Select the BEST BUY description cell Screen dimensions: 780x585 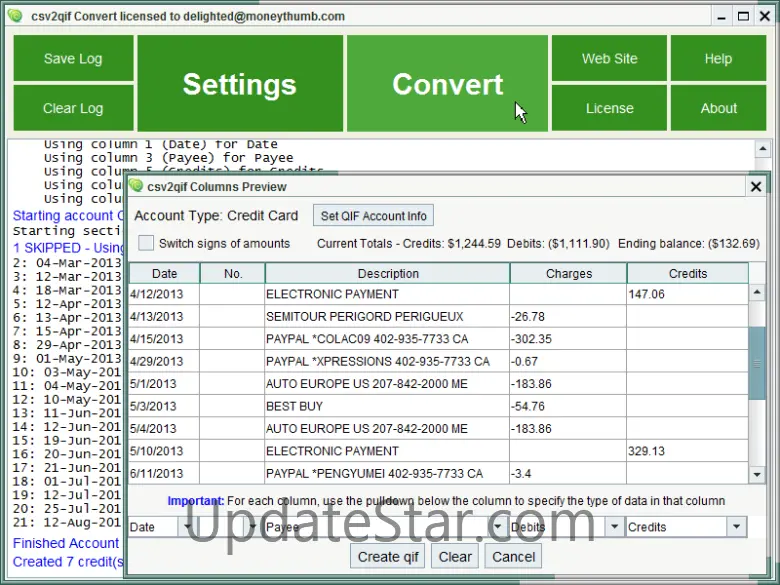point(387,406)
